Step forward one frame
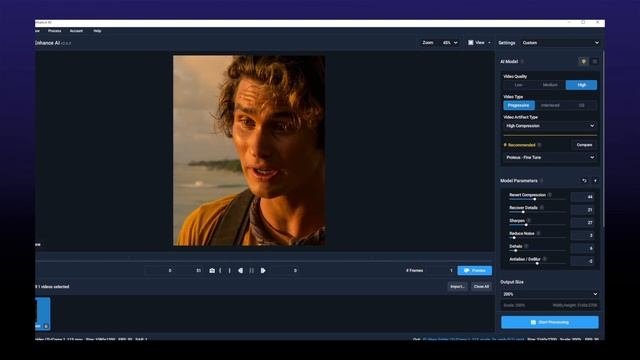The width and height of the screenshot is (640, 360). pos(263,271)
